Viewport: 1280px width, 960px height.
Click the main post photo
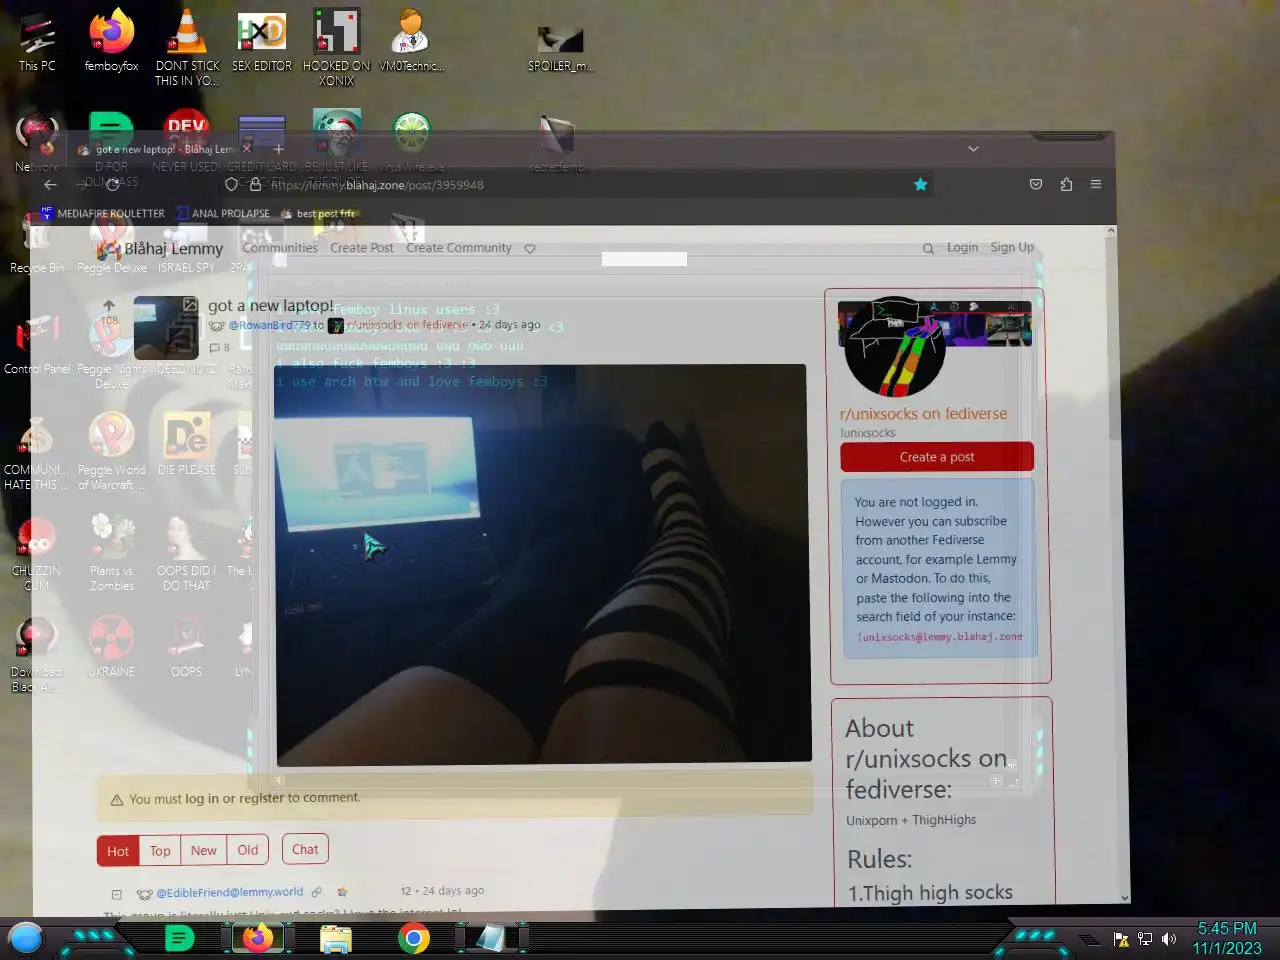[x=541, y=563]
